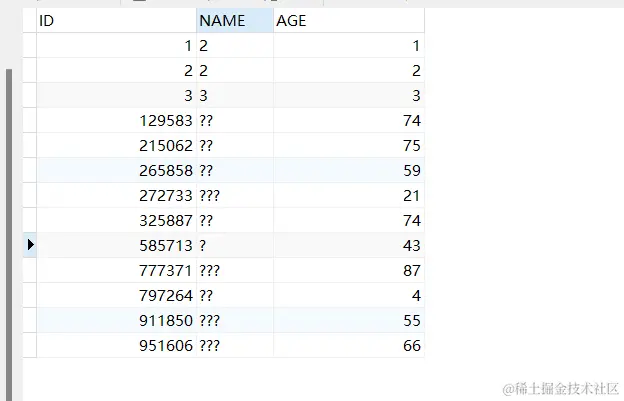This screenshot has height=401, width=624.
Task: Click NAME cell '3' in third row
Action: (x=235, y=95)
